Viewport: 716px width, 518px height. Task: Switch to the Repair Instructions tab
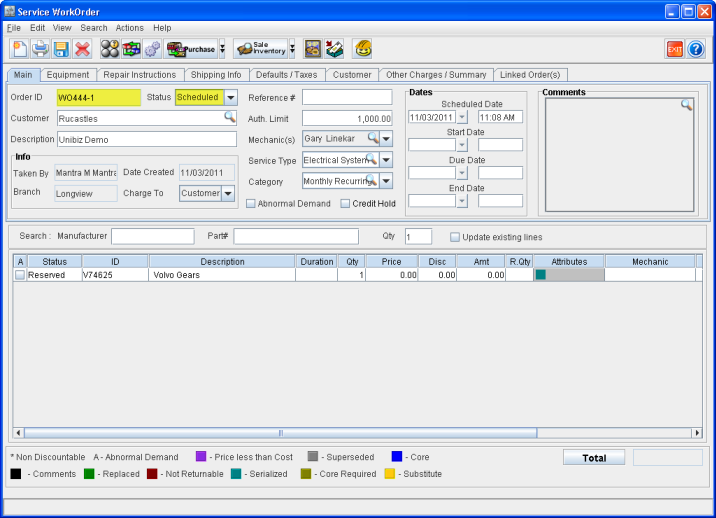(140, 75)
